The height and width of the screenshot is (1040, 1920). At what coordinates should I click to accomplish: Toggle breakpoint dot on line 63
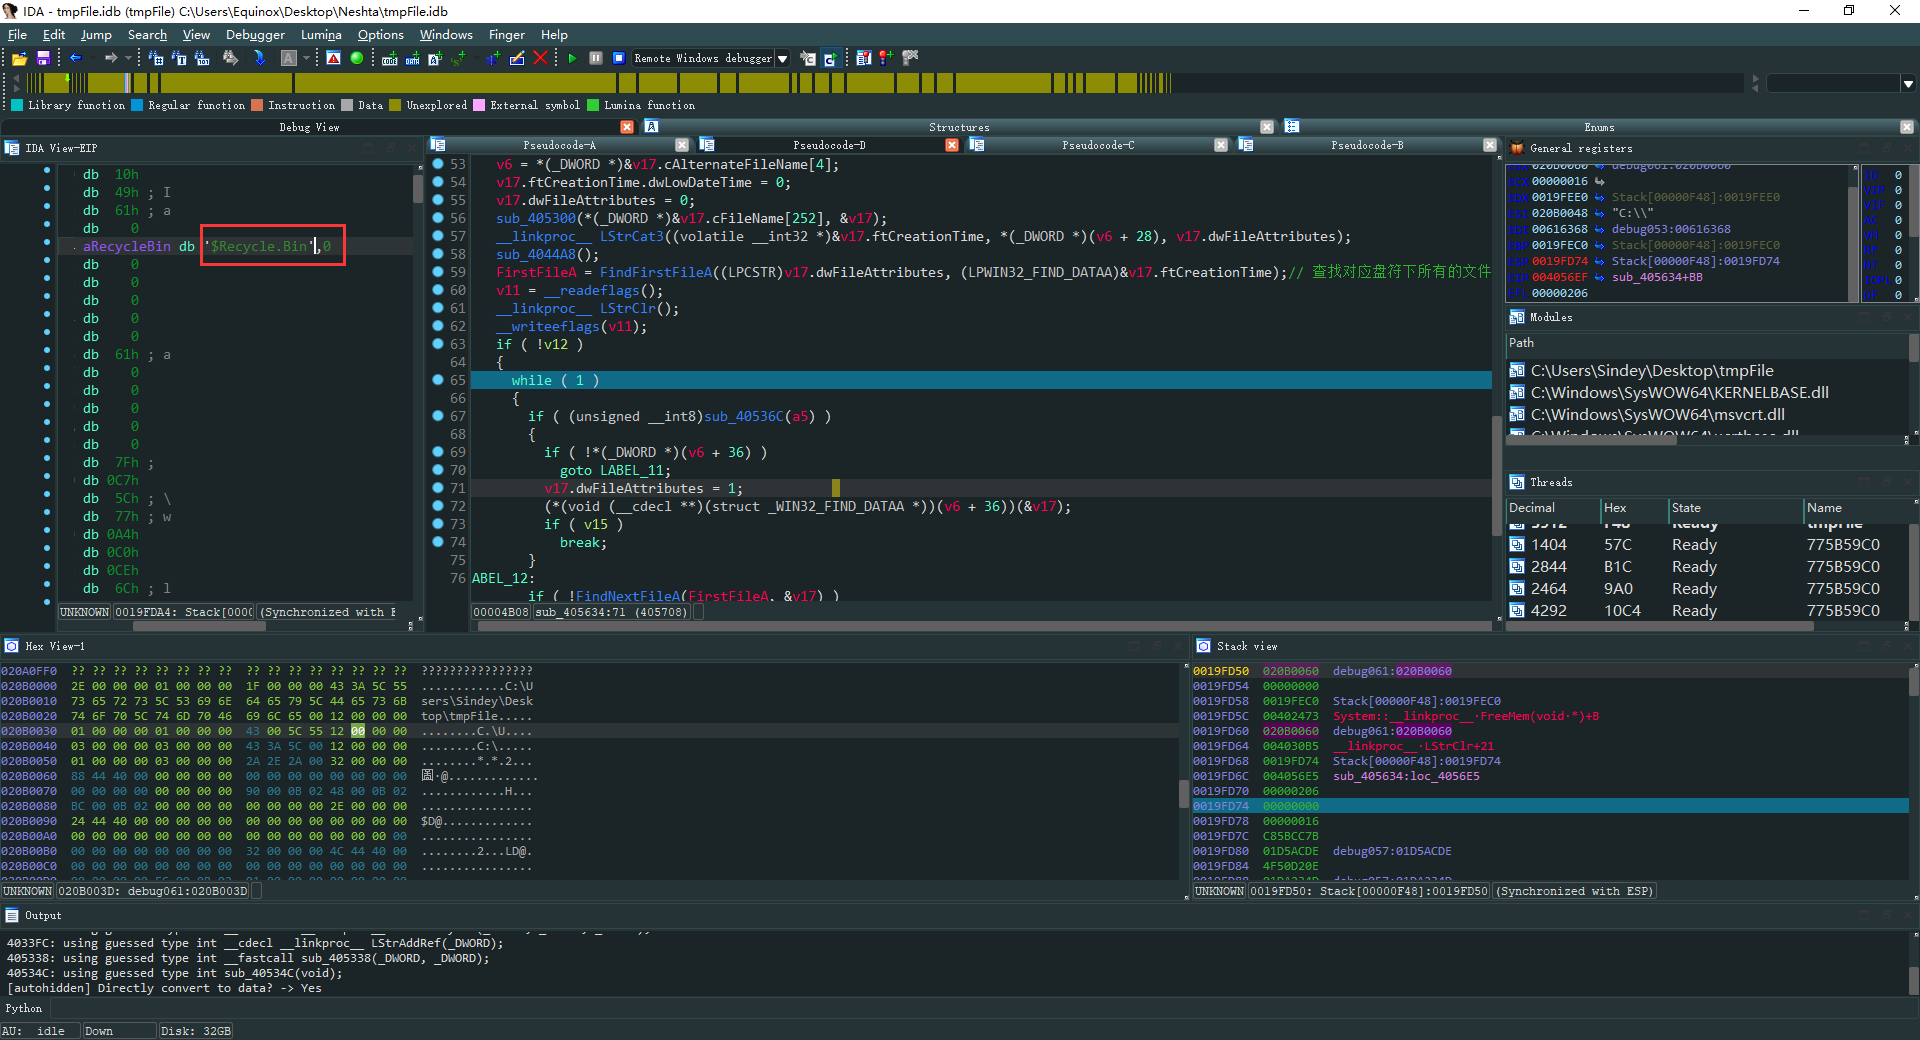tap(438, 344)
